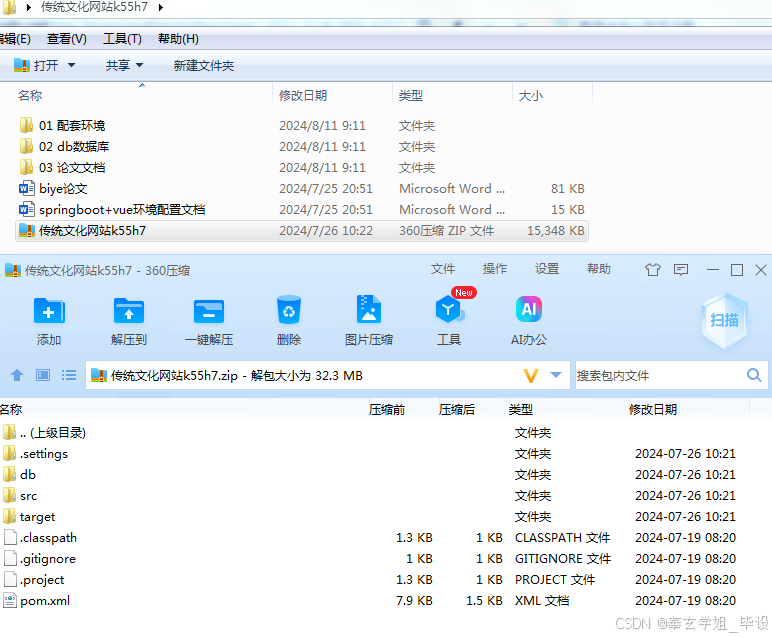Open the 图片压缩 image compression tool
Screen dimensions: 772x637
[x=369, y=310]
